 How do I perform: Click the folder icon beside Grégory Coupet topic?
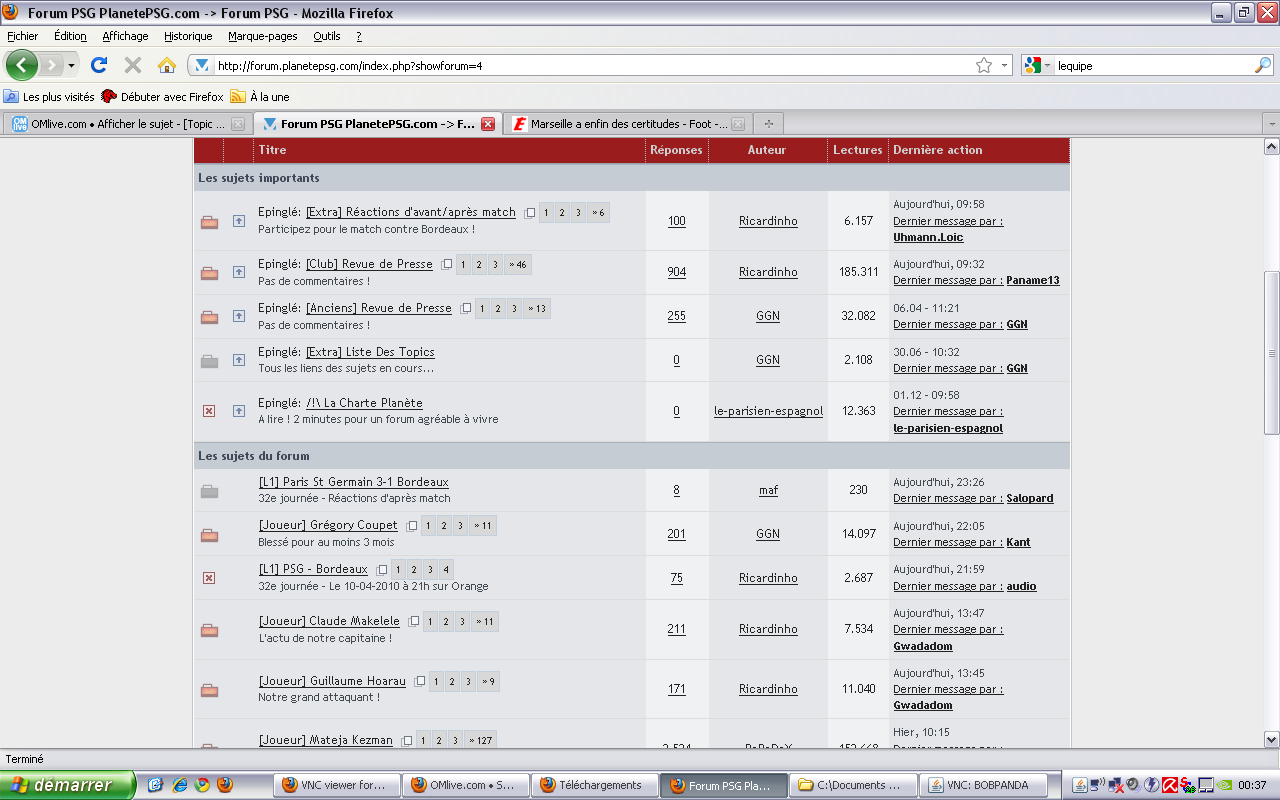209,535
